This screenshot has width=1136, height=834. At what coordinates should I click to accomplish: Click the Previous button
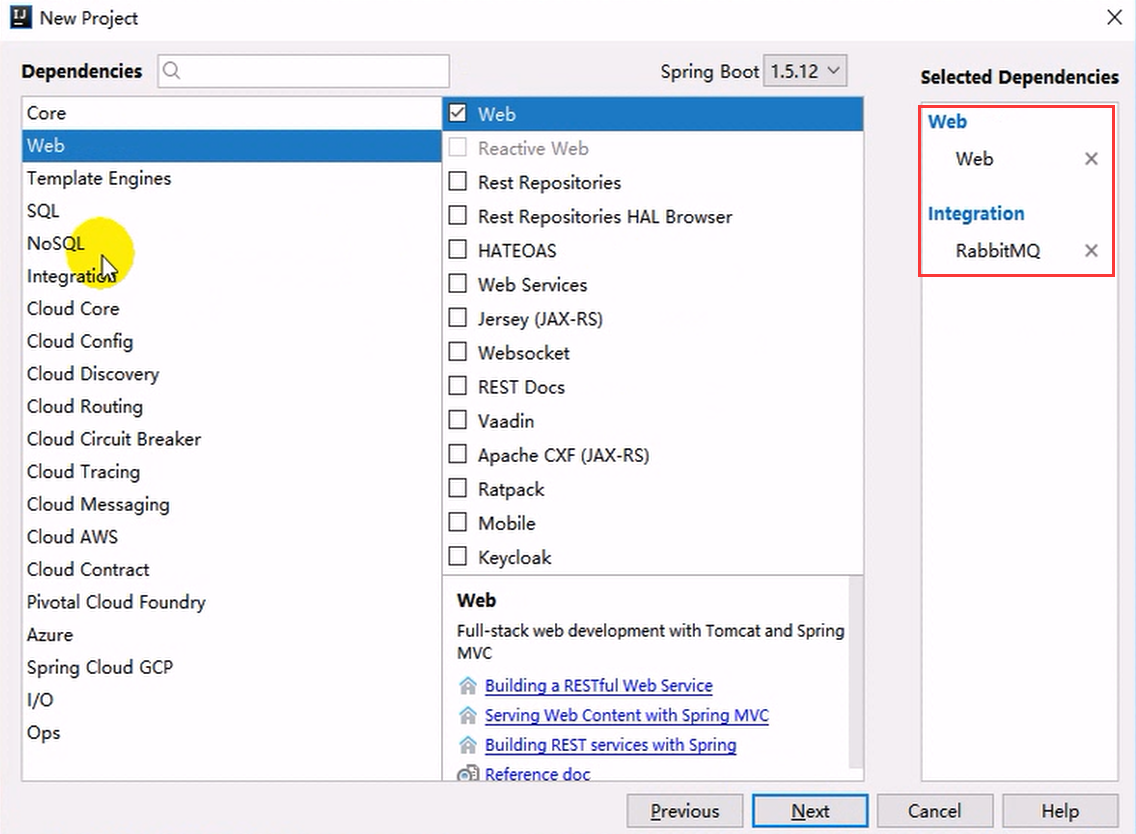coord(685,811)
